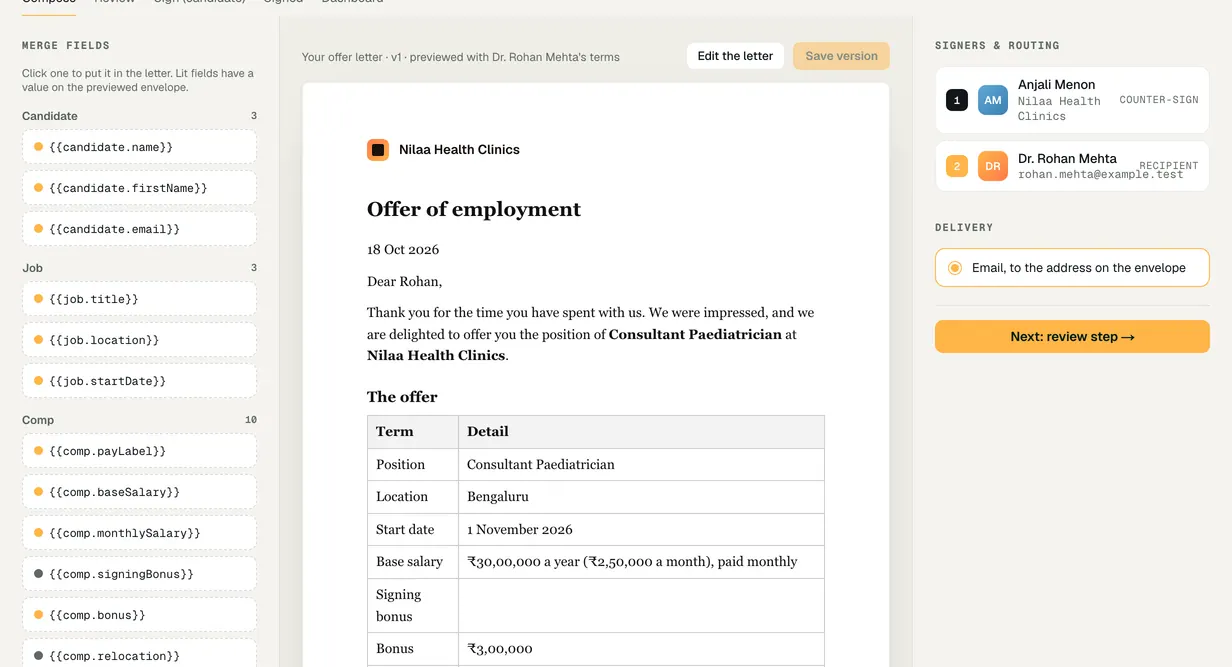Viewport: 1232px width, 667px height.
Task: Click routing order badge 1
Action: [x=957, y=100]
